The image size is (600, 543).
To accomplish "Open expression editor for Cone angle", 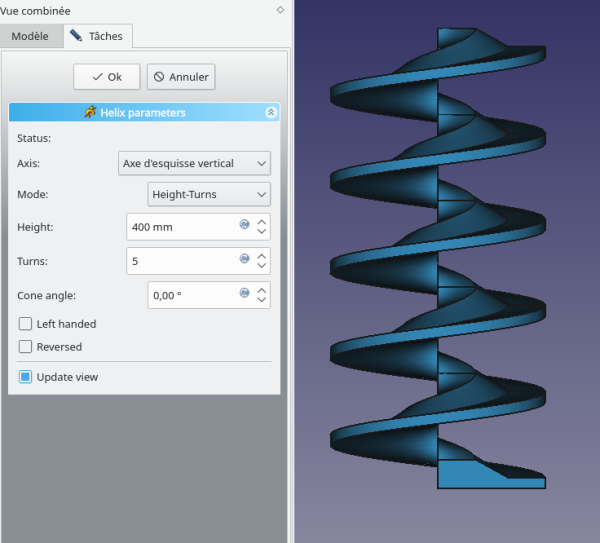I will point(245,293).
